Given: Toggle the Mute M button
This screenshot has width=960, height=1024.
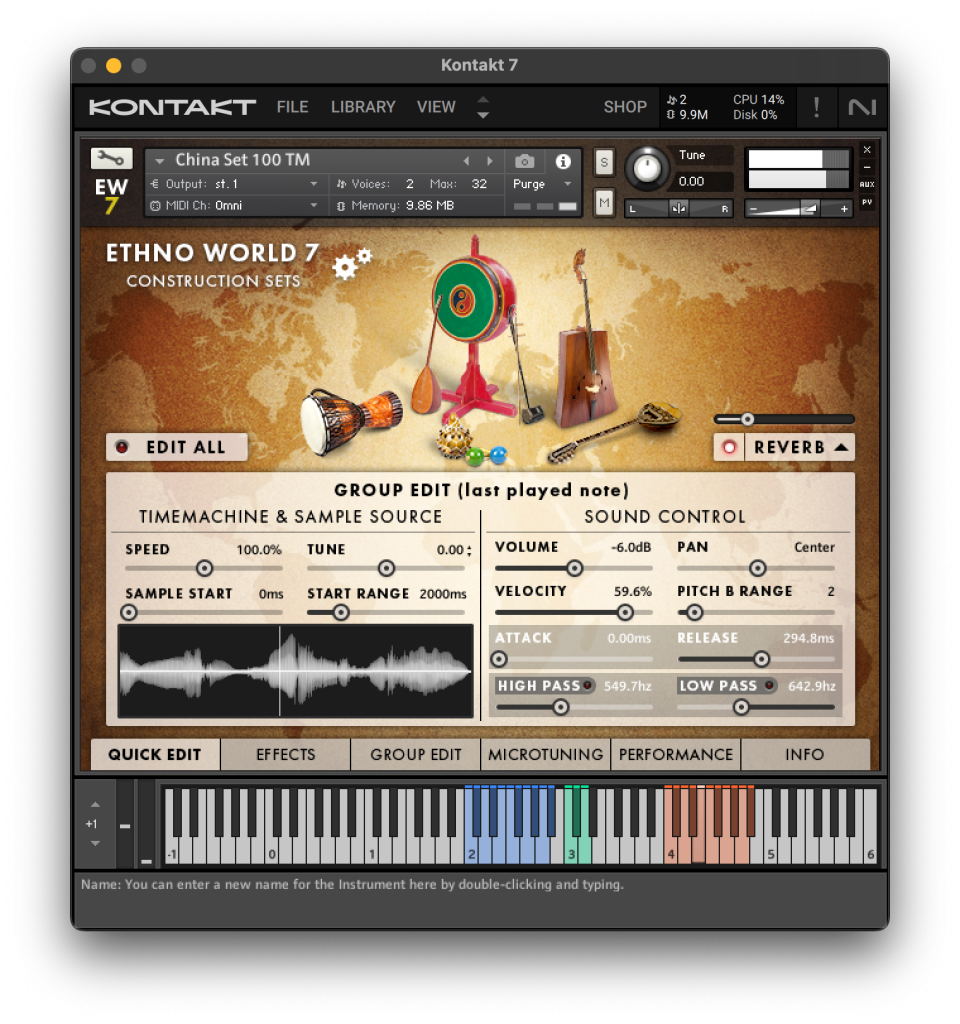Looking at the screenshot, I should [x=604, y=203].
